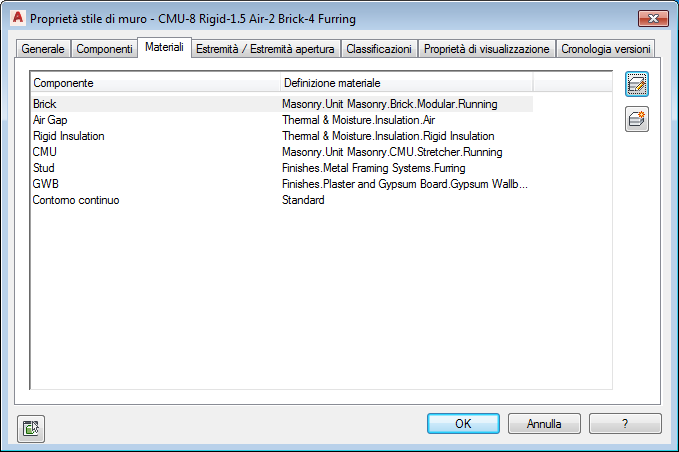The image size is (679, 452).
Task: Click the add new material icon
Action: 637,119
